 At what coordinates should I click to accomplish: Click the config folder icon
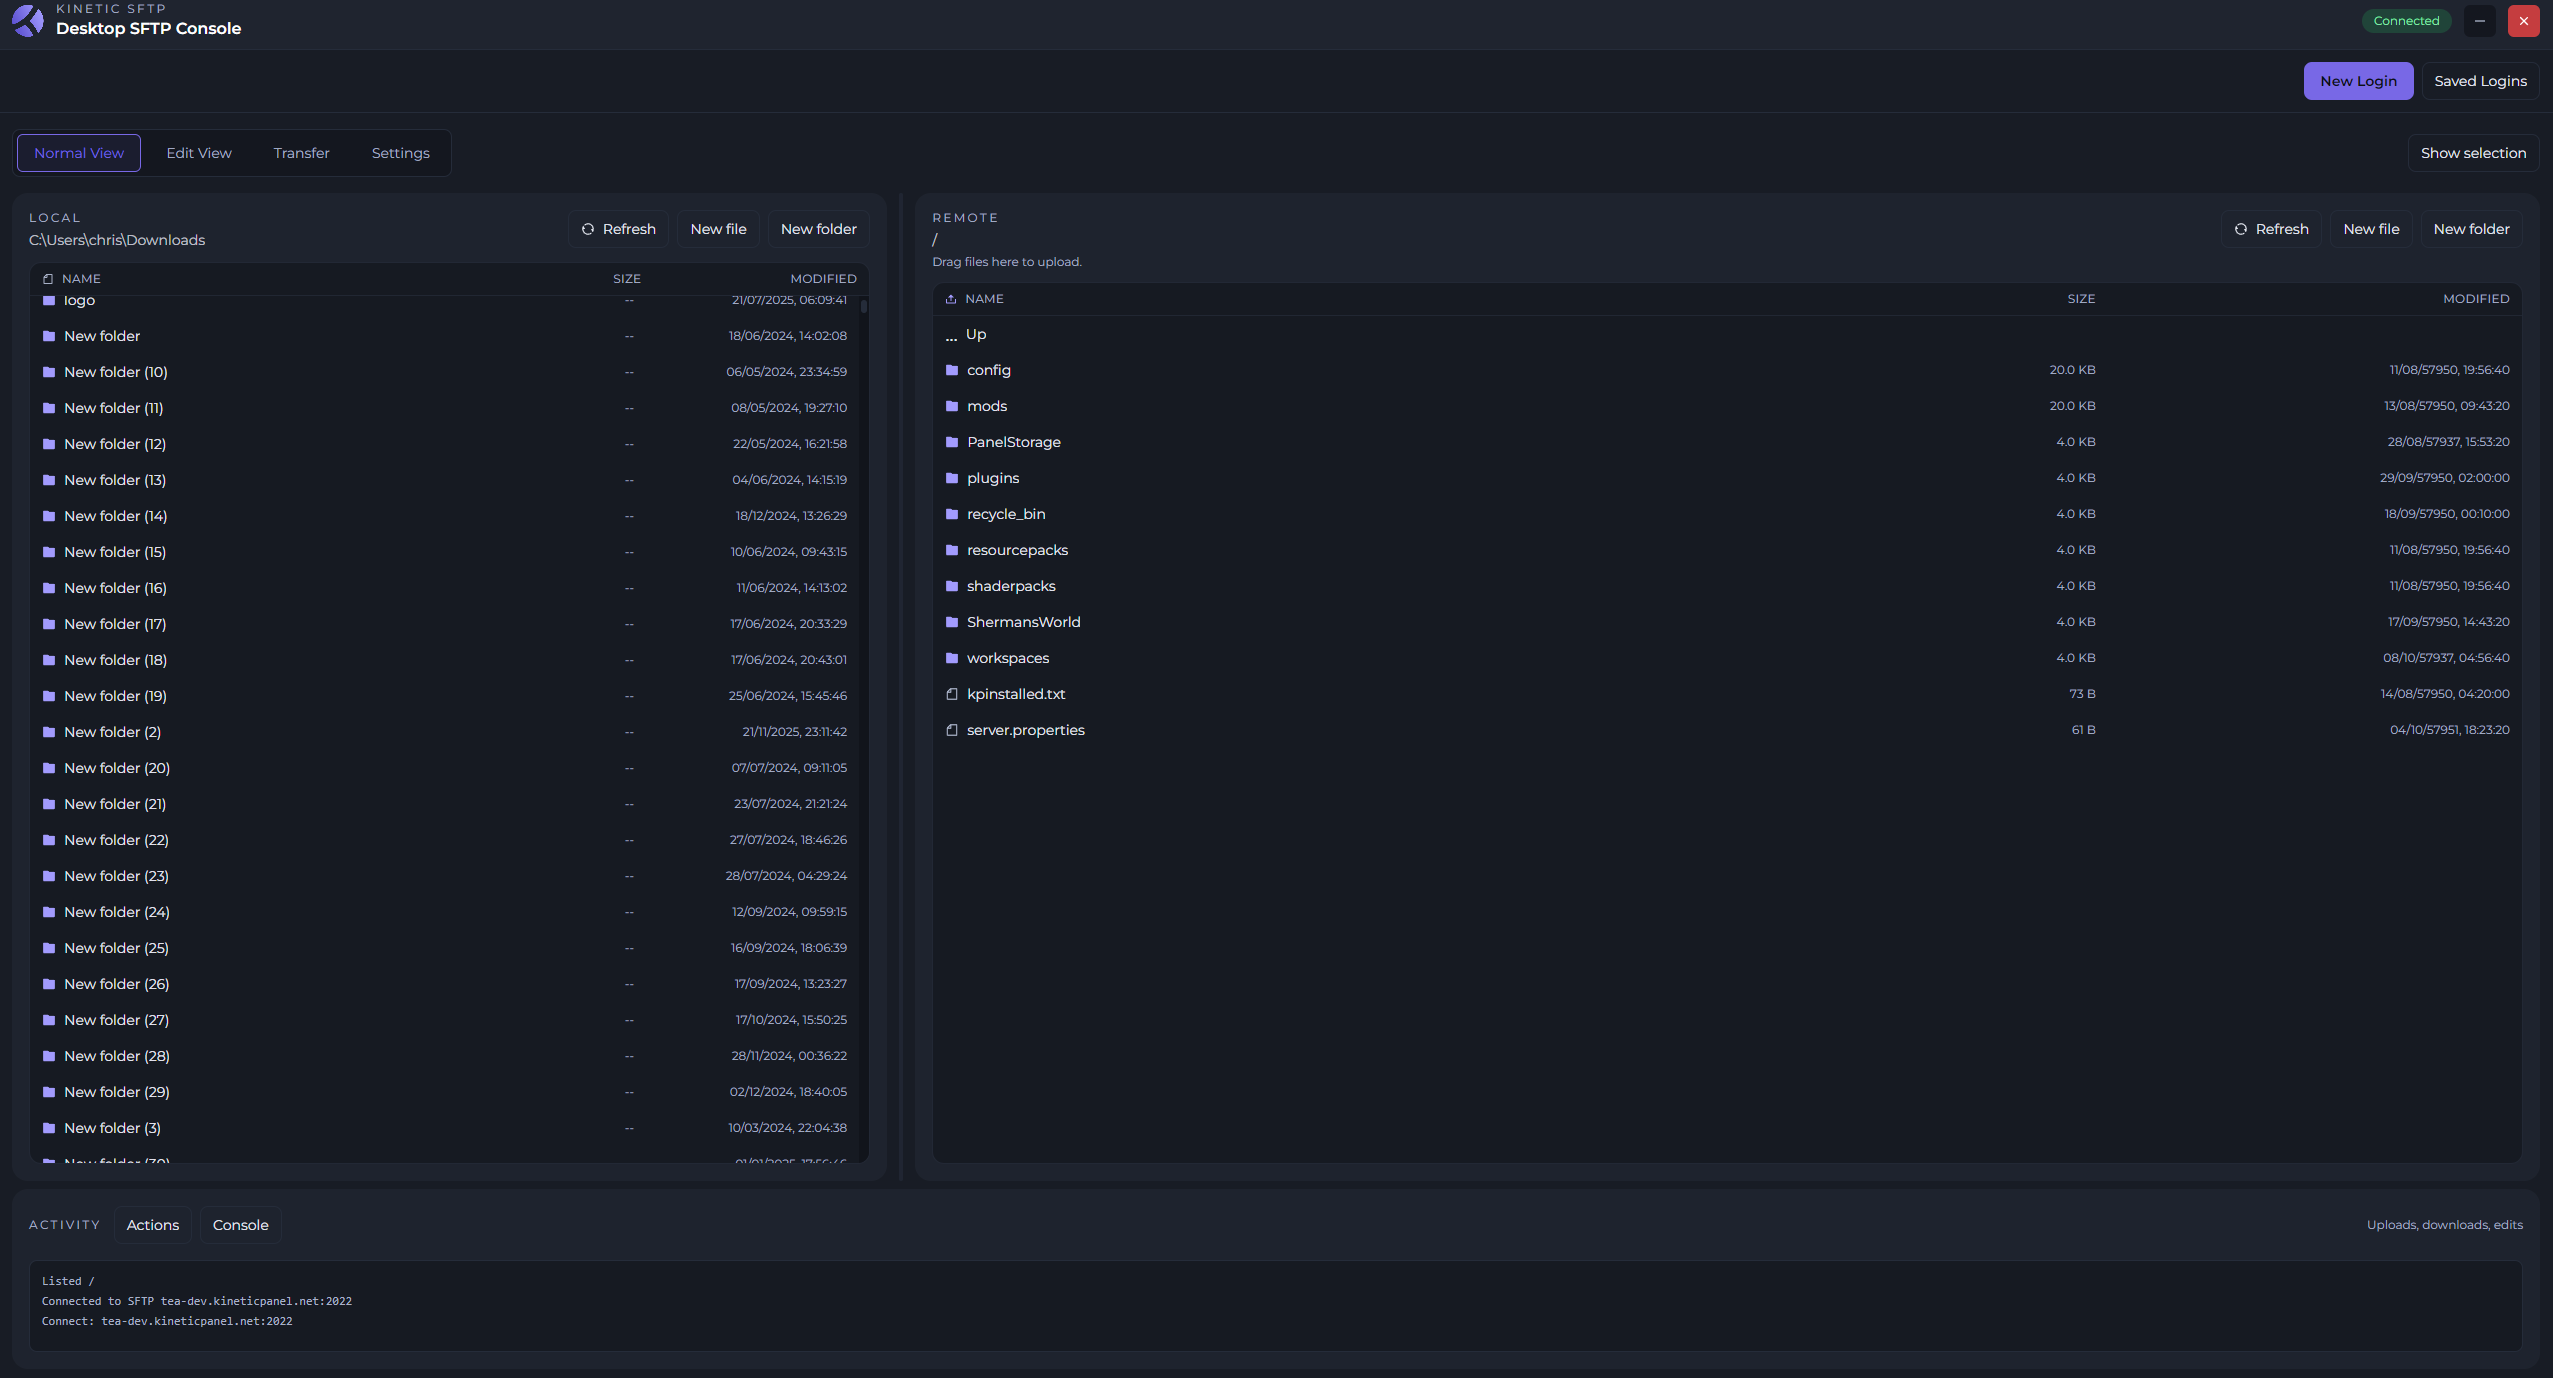click(x=952, y=370)
